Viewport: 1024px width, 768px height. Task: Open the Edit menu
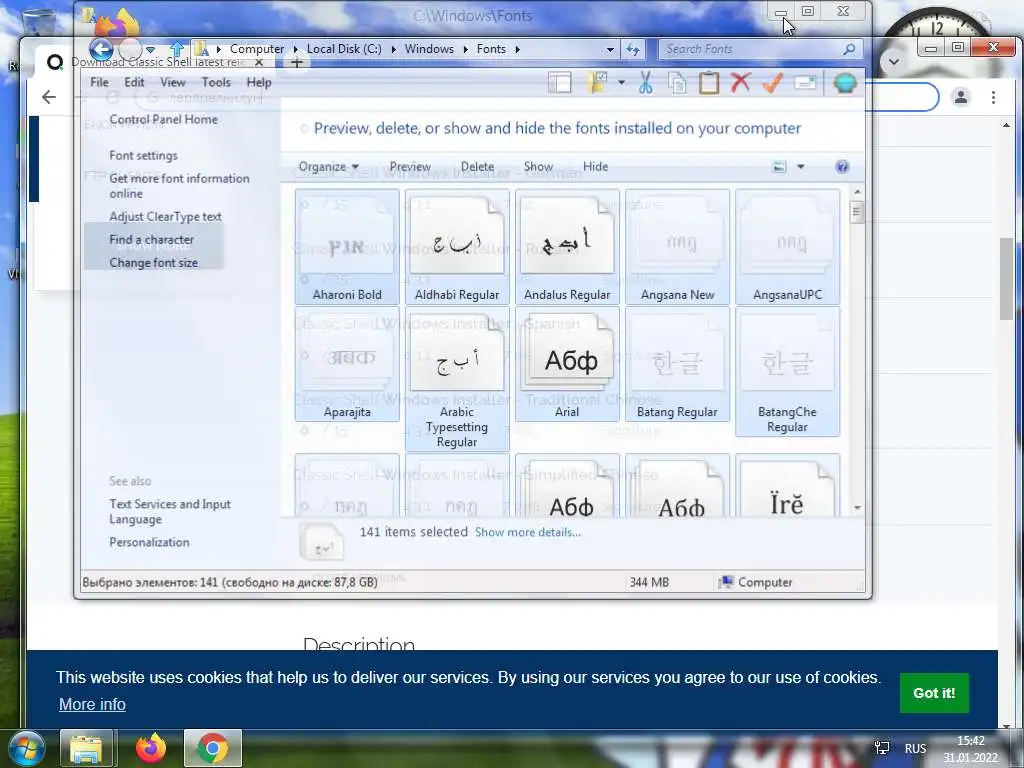(x=134, y=82)
